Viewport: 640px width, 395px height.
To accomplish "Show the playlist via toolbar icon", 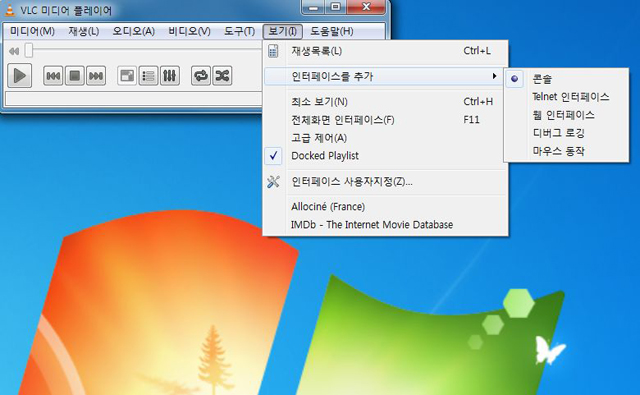I will (148, 76).
